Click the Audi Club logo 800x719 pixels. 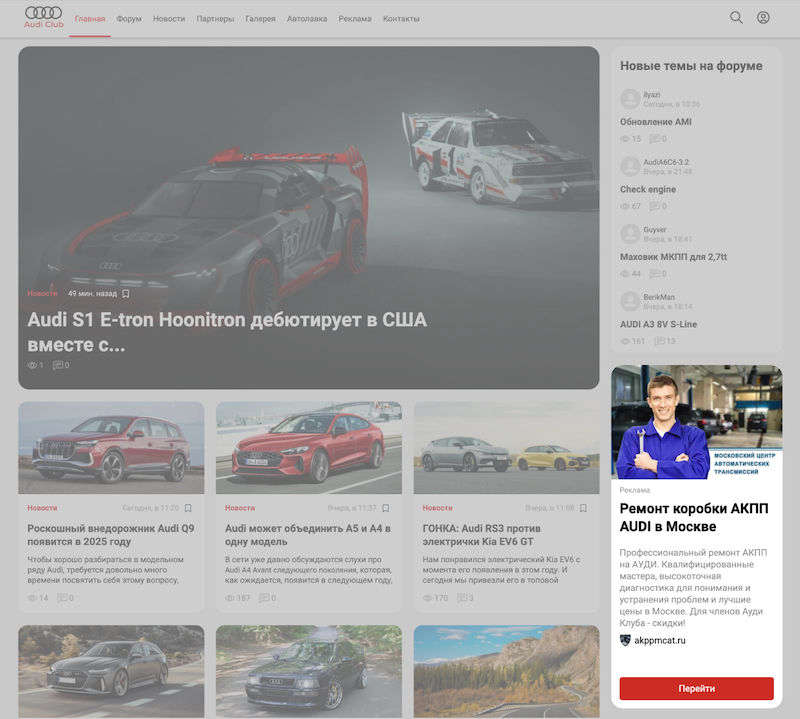click(x=43, y=17)
